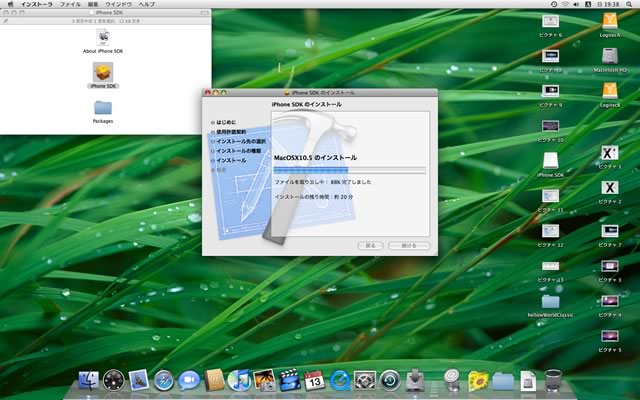Open iCal from the Dock
Image resolution: width=640 pixels, height=400 pixels.
tap(315, 380)
